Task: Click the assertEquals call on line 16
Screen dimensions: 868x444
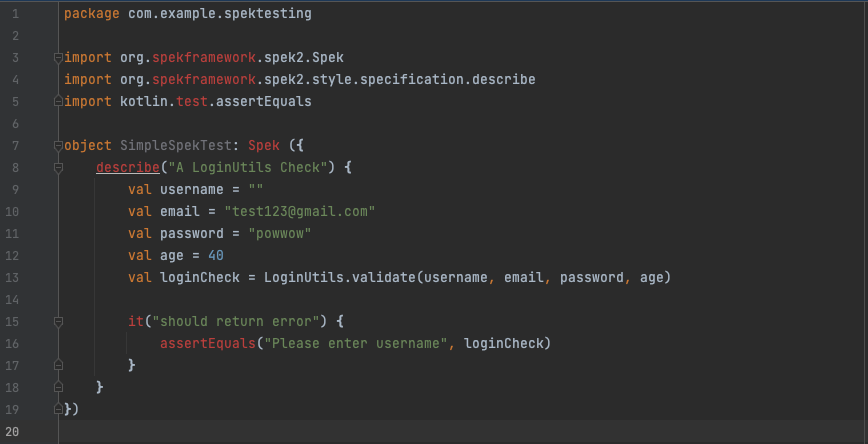Action: [208, 344]
